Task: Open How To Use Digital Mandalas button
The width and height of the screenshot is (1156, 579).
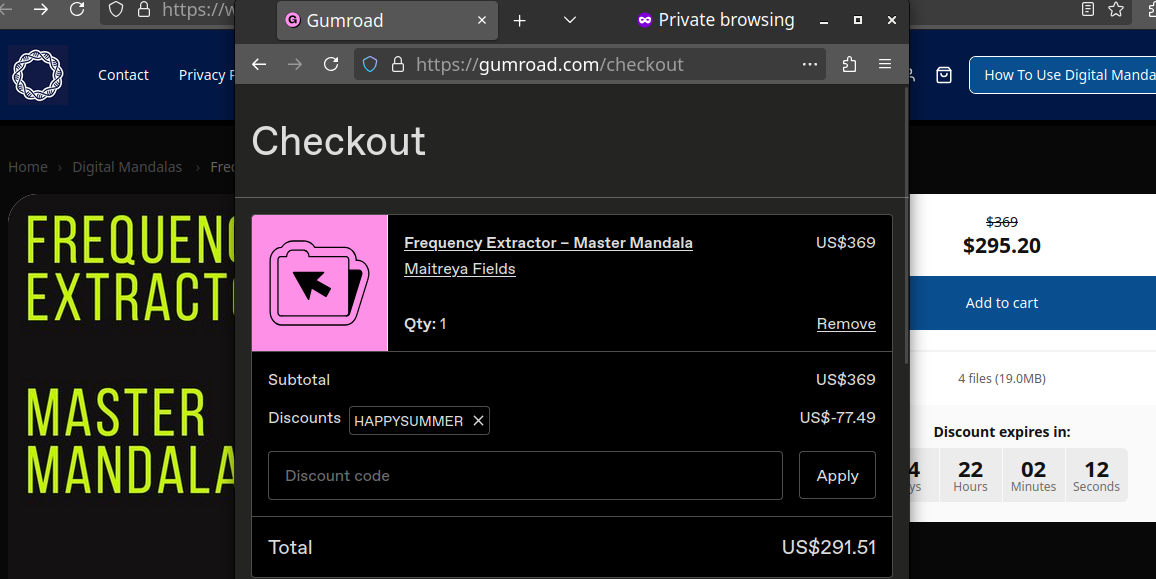Action: point(1062,74)
